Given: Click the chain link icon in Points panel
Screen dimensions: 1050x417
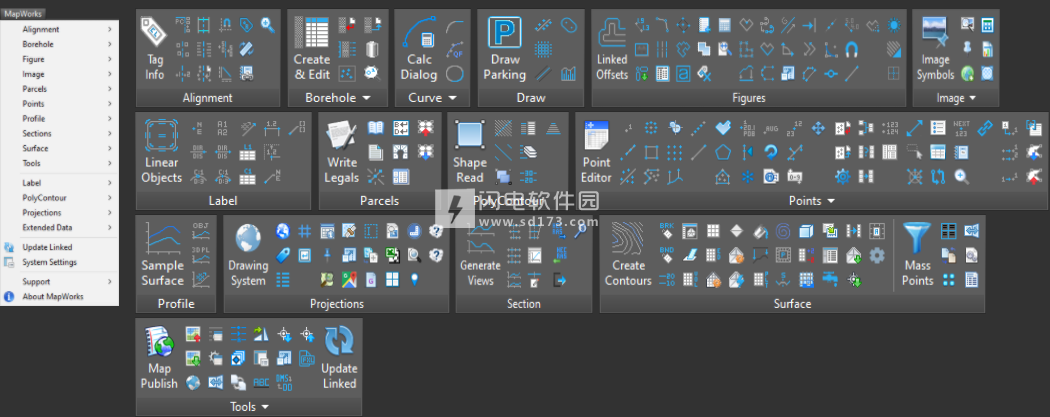Looking at the screenshot, I should pos(984,128).
